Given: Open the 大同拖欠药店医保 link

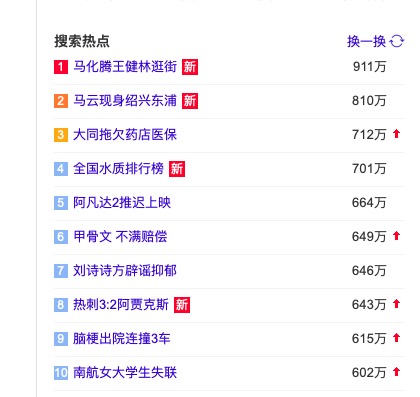Looking at the screenshot, I should [x=125, y=135].
